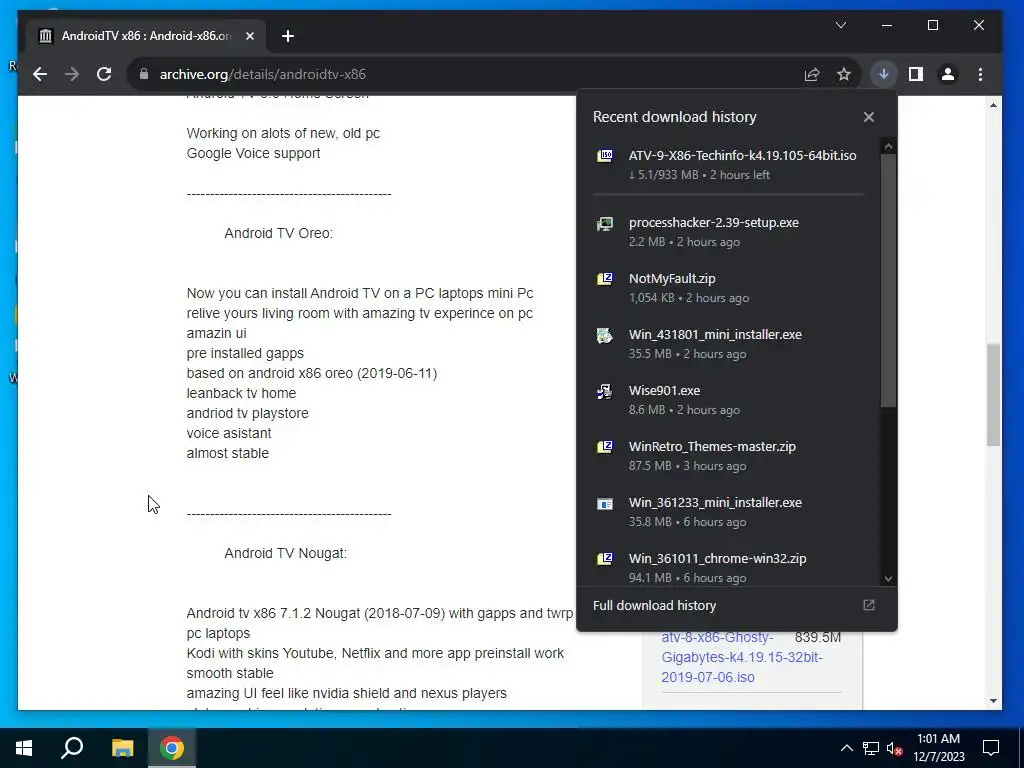Image resolution: width=1024 pixels, height=768 pixels.
Task: Open File Explorer from taskbar
Action: tap(122, 748)
